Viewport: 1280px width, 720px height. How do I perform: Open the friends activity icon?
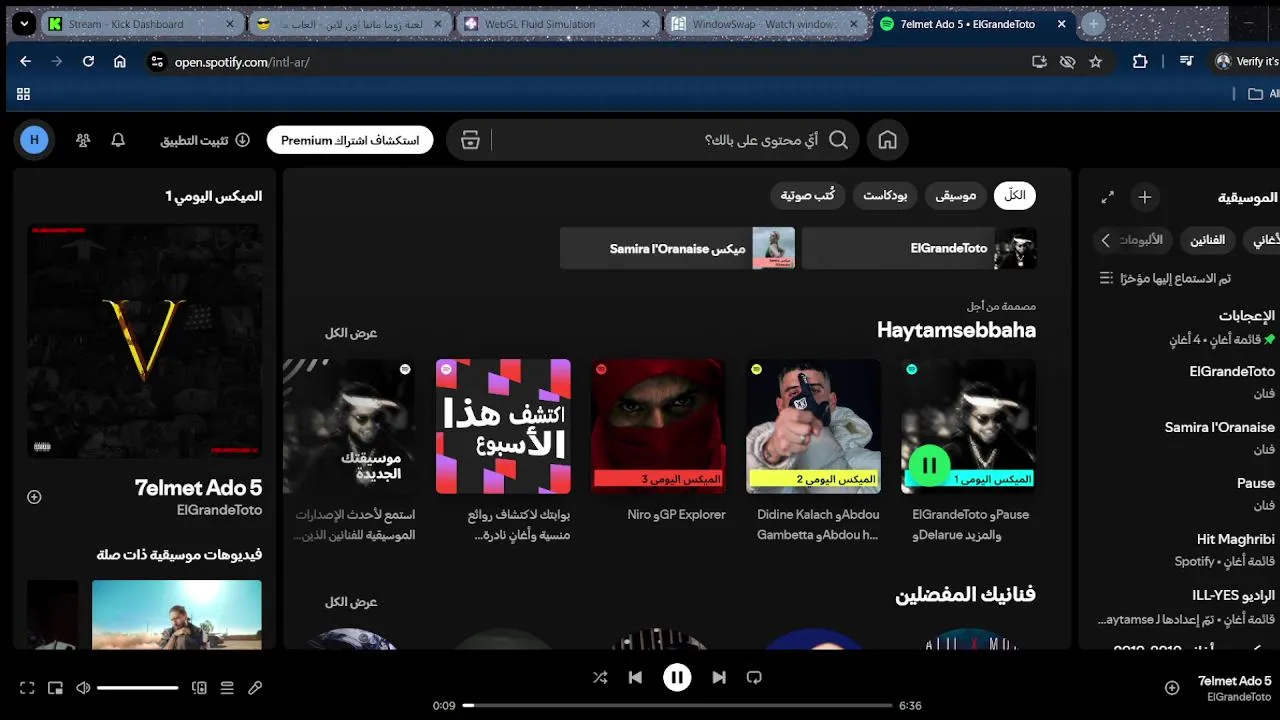pos(83,140)
